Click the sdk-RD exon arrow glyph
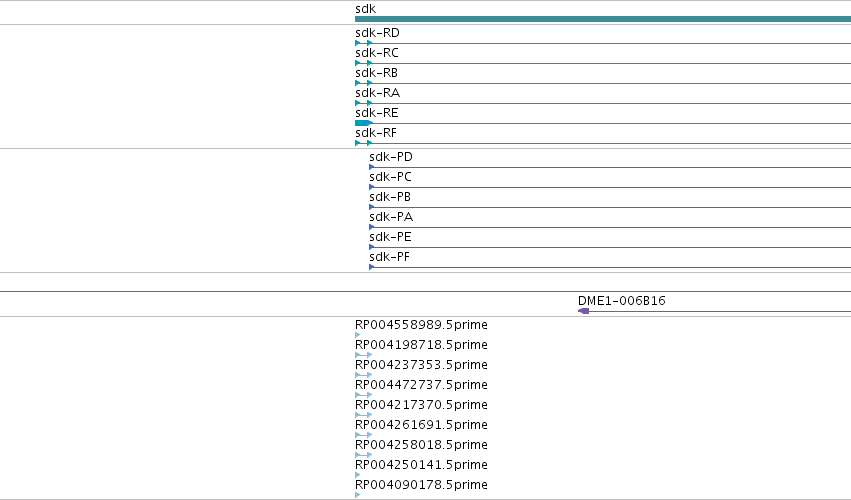 (364, 43)
